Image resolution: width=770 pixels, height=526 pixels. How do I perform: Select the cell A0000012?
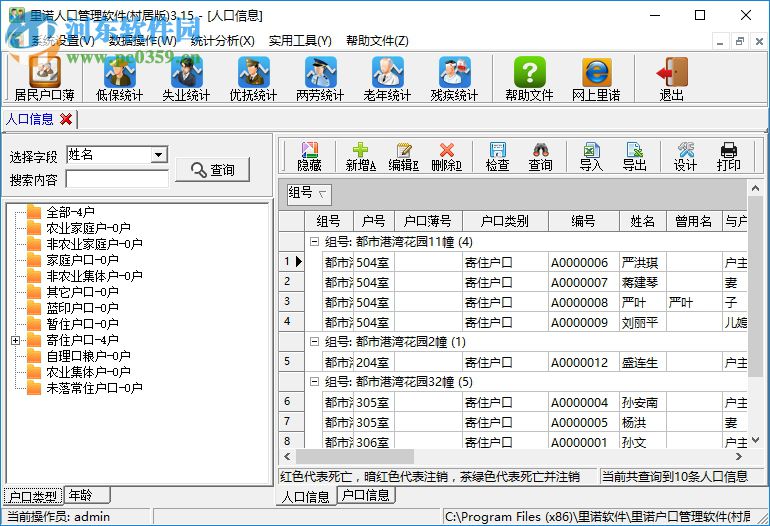click(584, 362)
